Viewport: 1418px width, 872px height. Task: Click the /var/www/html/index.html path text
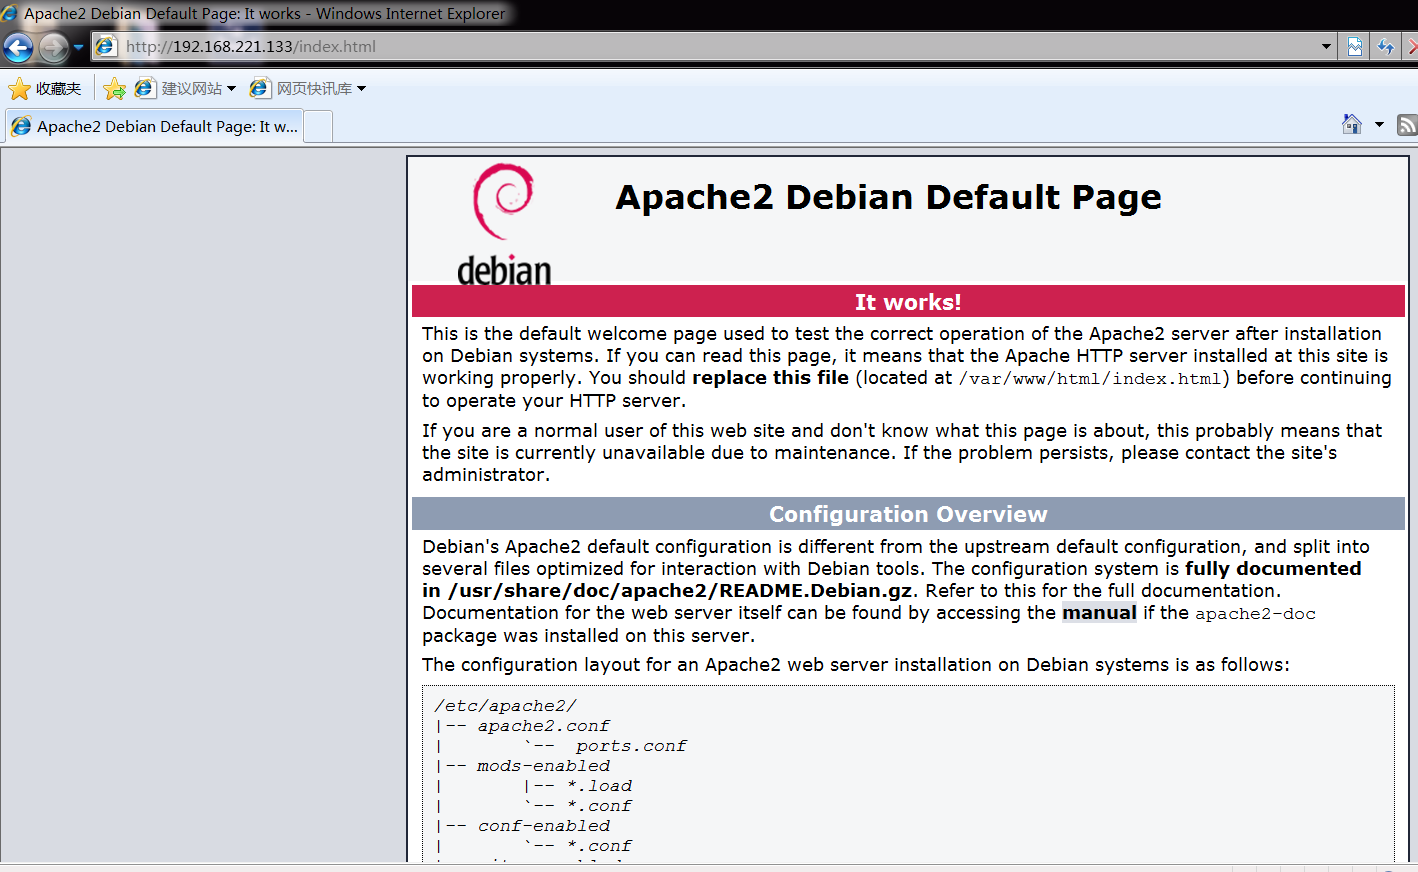click(x=1090, y=379)
